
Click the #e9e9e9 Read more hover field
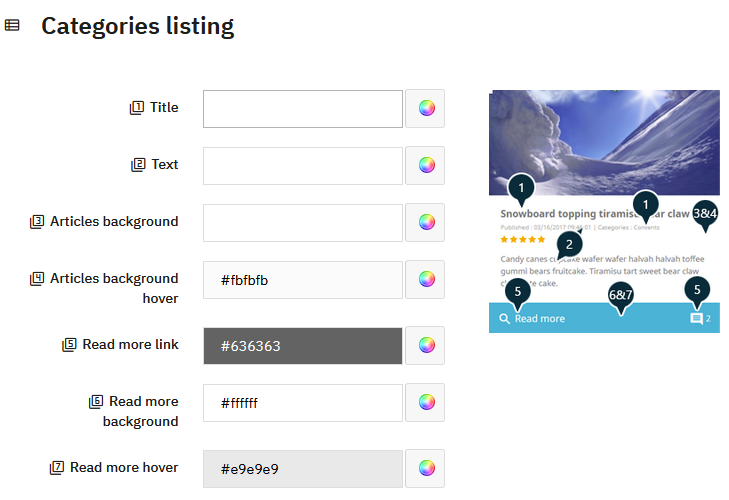point(303,468)
